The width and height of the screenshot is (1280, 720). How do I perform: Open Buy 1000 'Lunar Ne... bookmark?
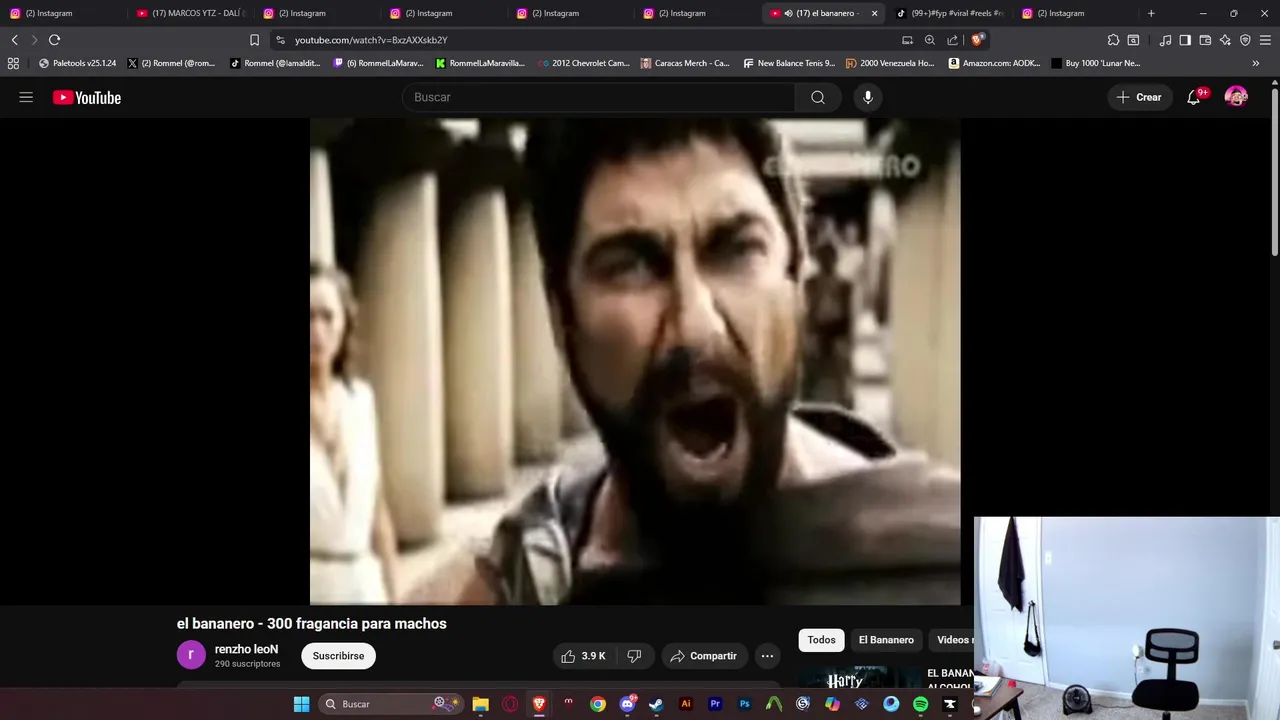[1095, 63]
